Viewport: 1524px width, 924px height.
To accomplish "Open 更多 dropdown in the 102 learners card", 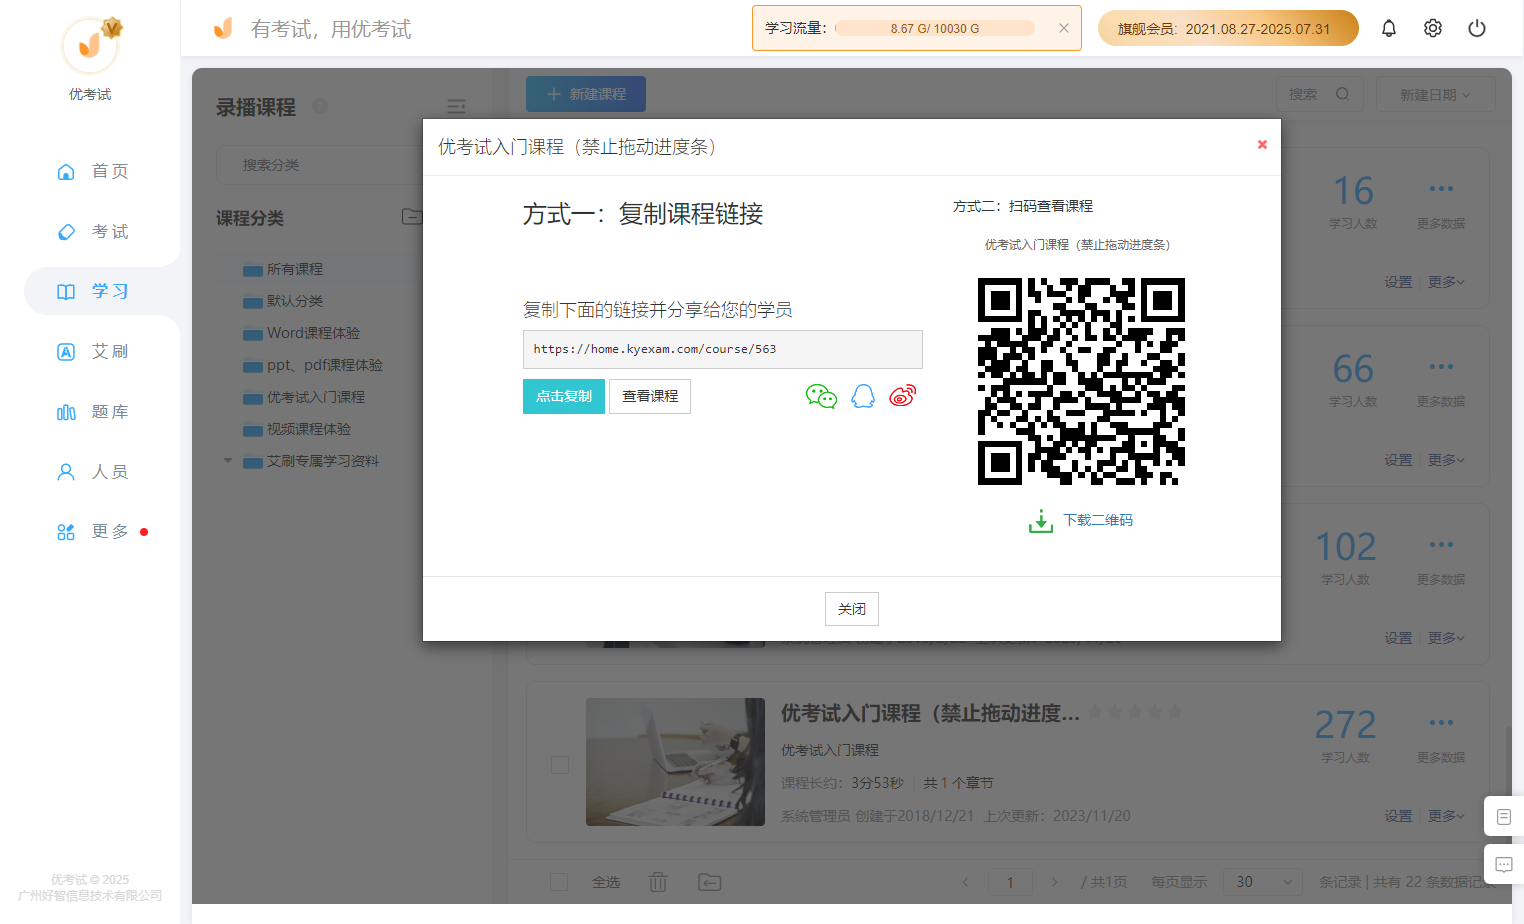I will pyautogui.click(x=1446, y=638).
